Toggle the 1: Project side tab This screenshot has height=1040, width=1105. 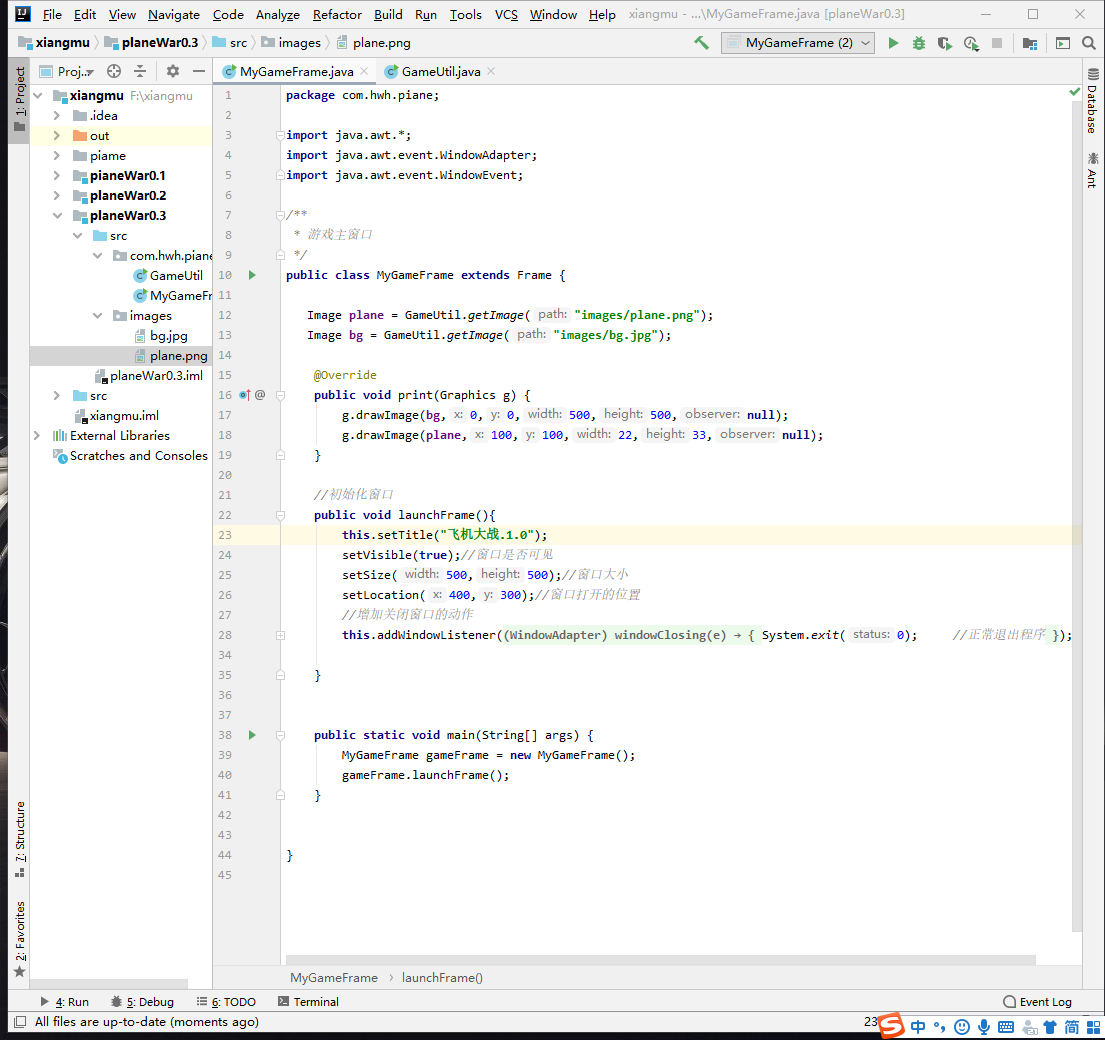(20, 99)
